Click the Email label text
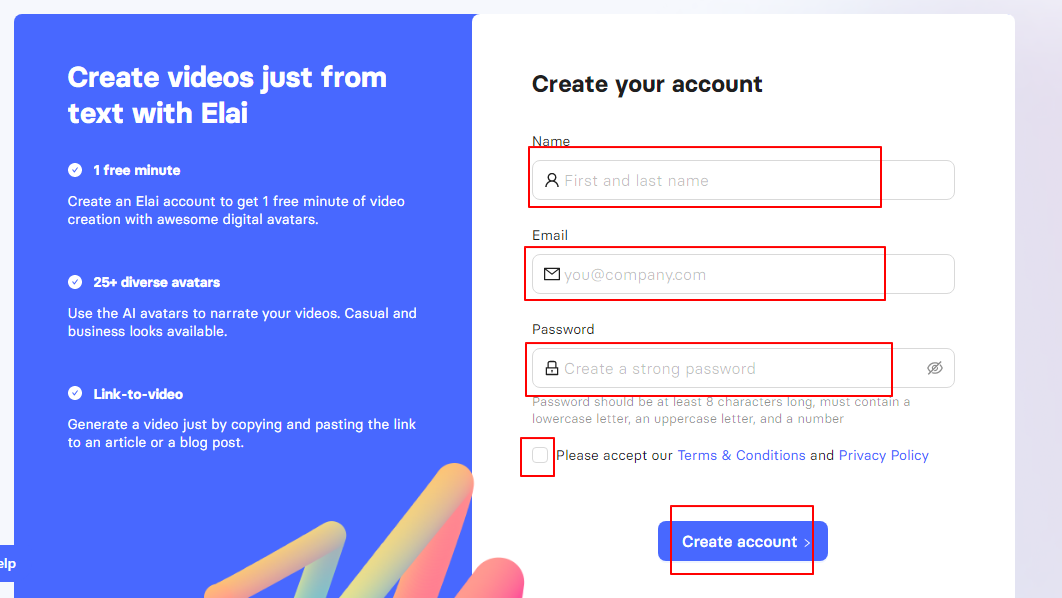The image size is (1062, 598). (549, 235)
